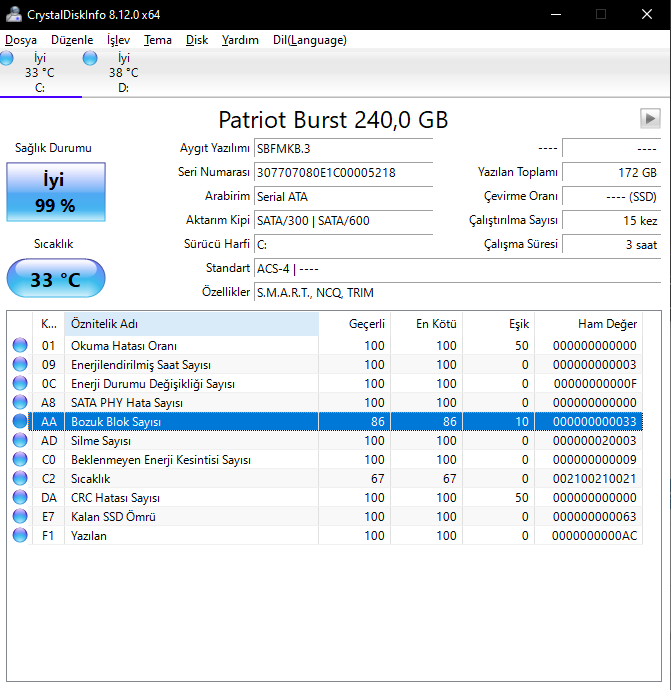Click status orb for Beklenmeyen Enerji Kesintisi row
The image size is (671, 690).
tap(20, 459)
